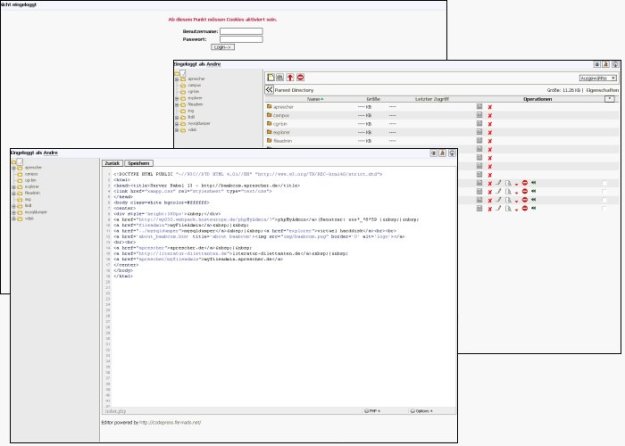Open the explorer folder in the file list

click(x=281, y=132)
